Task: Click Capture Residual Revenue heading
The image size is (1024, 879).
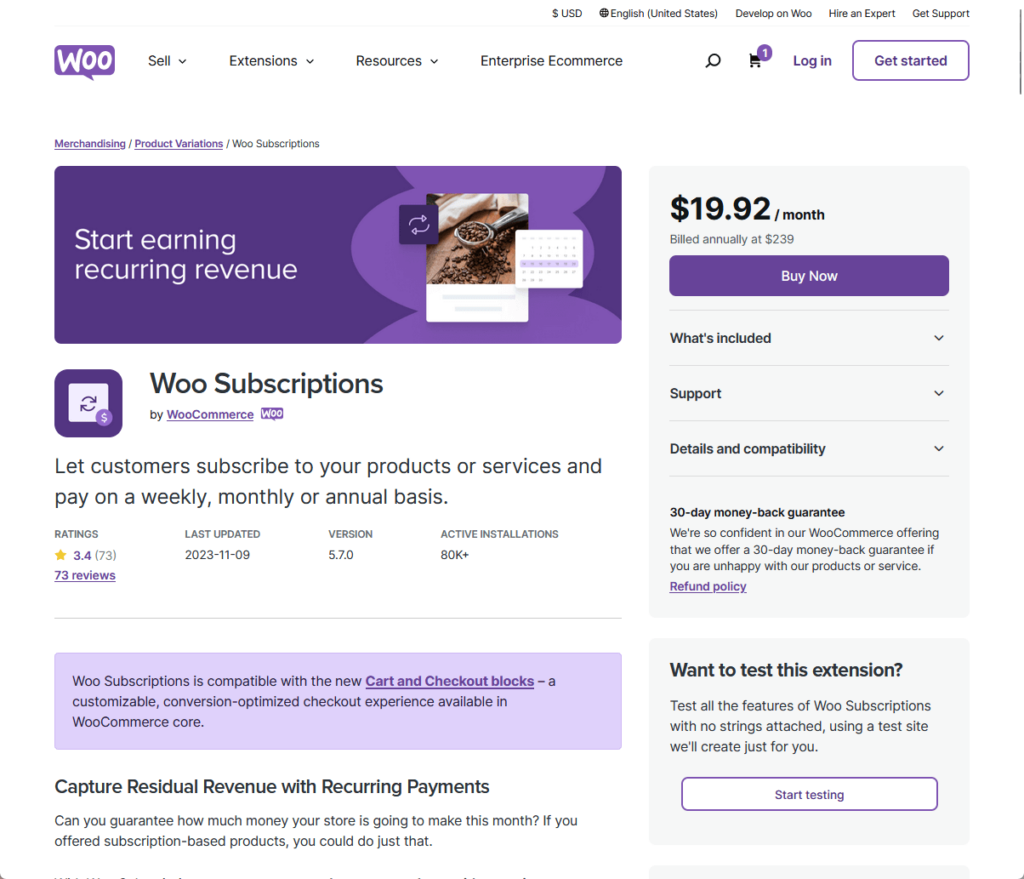Action: pos(272,787)
